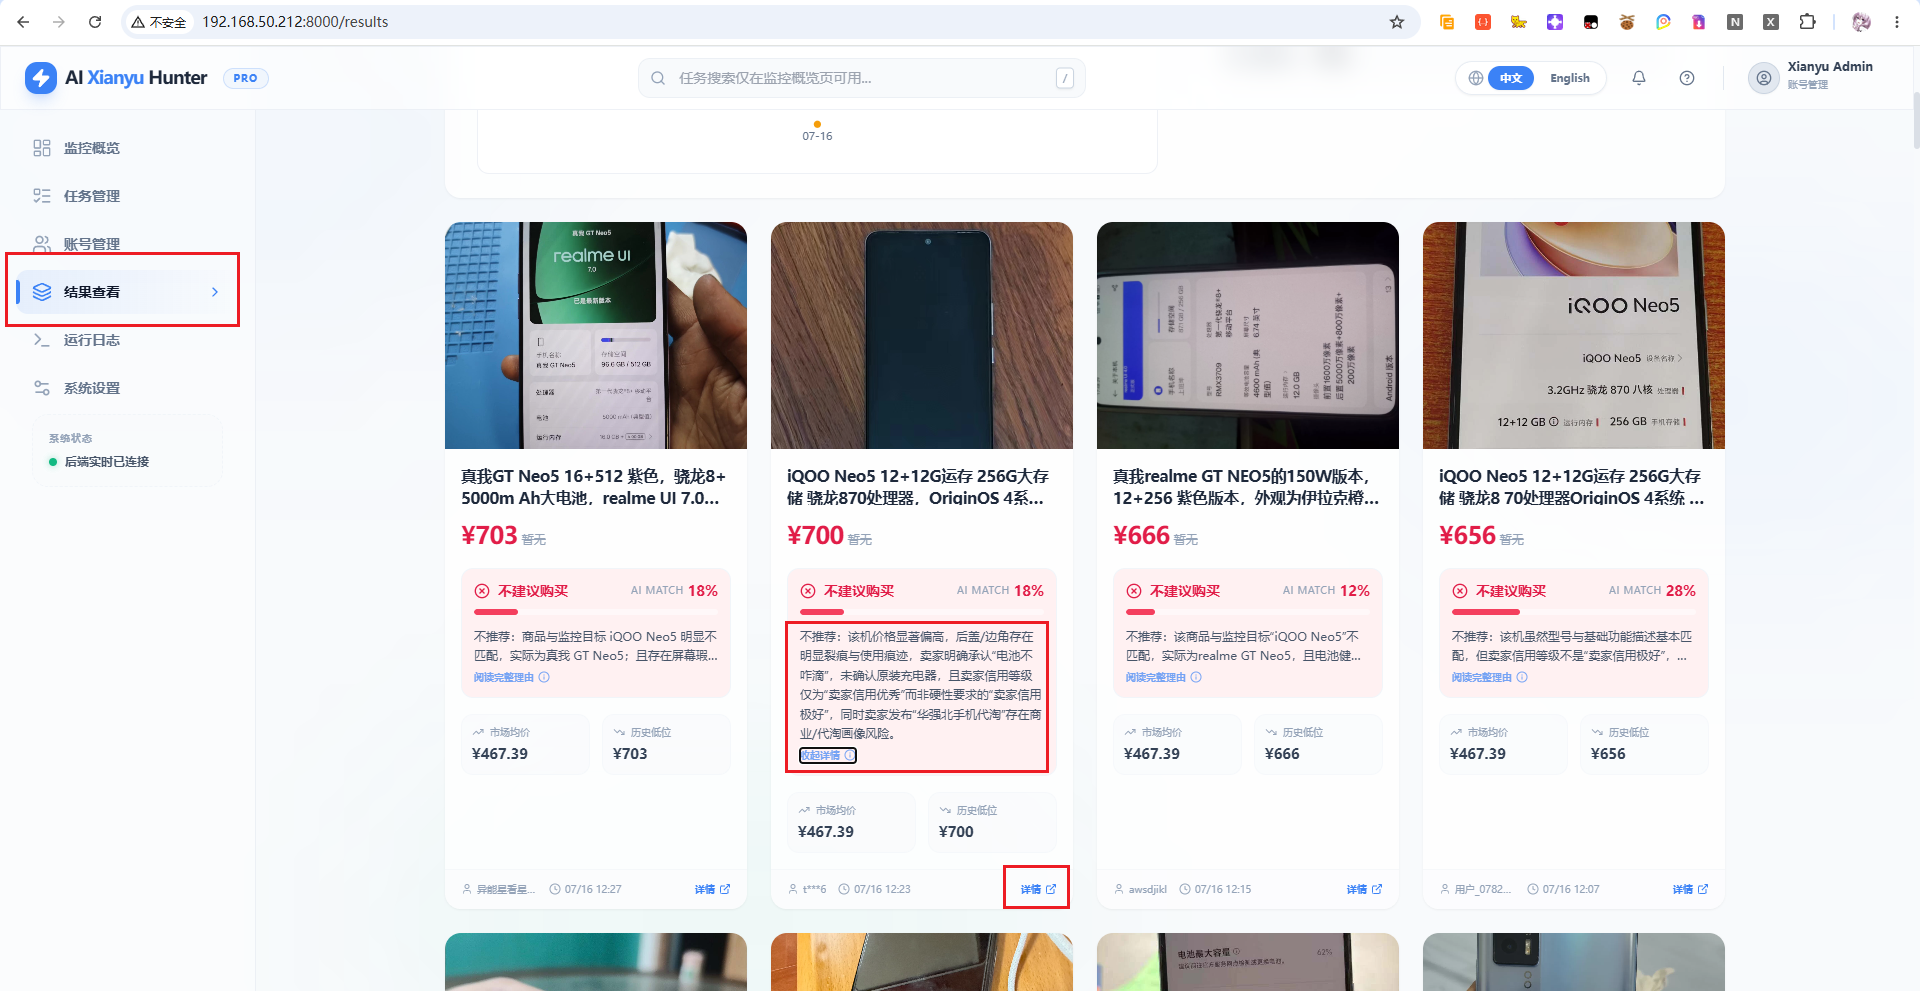Open the purple crosshair extension

pos(1555,22)
